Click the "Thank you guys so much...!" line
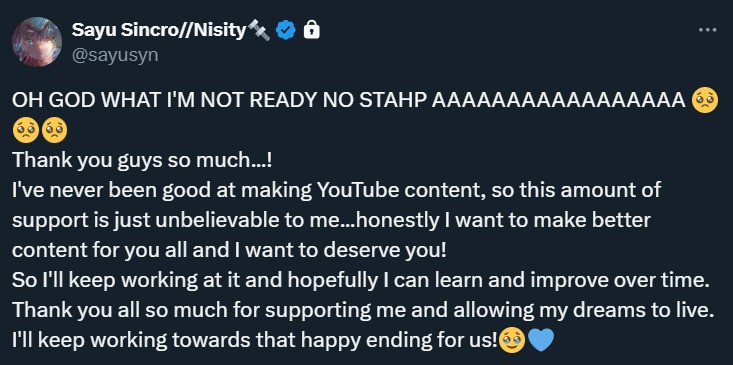The image size is (733, 365). click(x=143, y=160)
